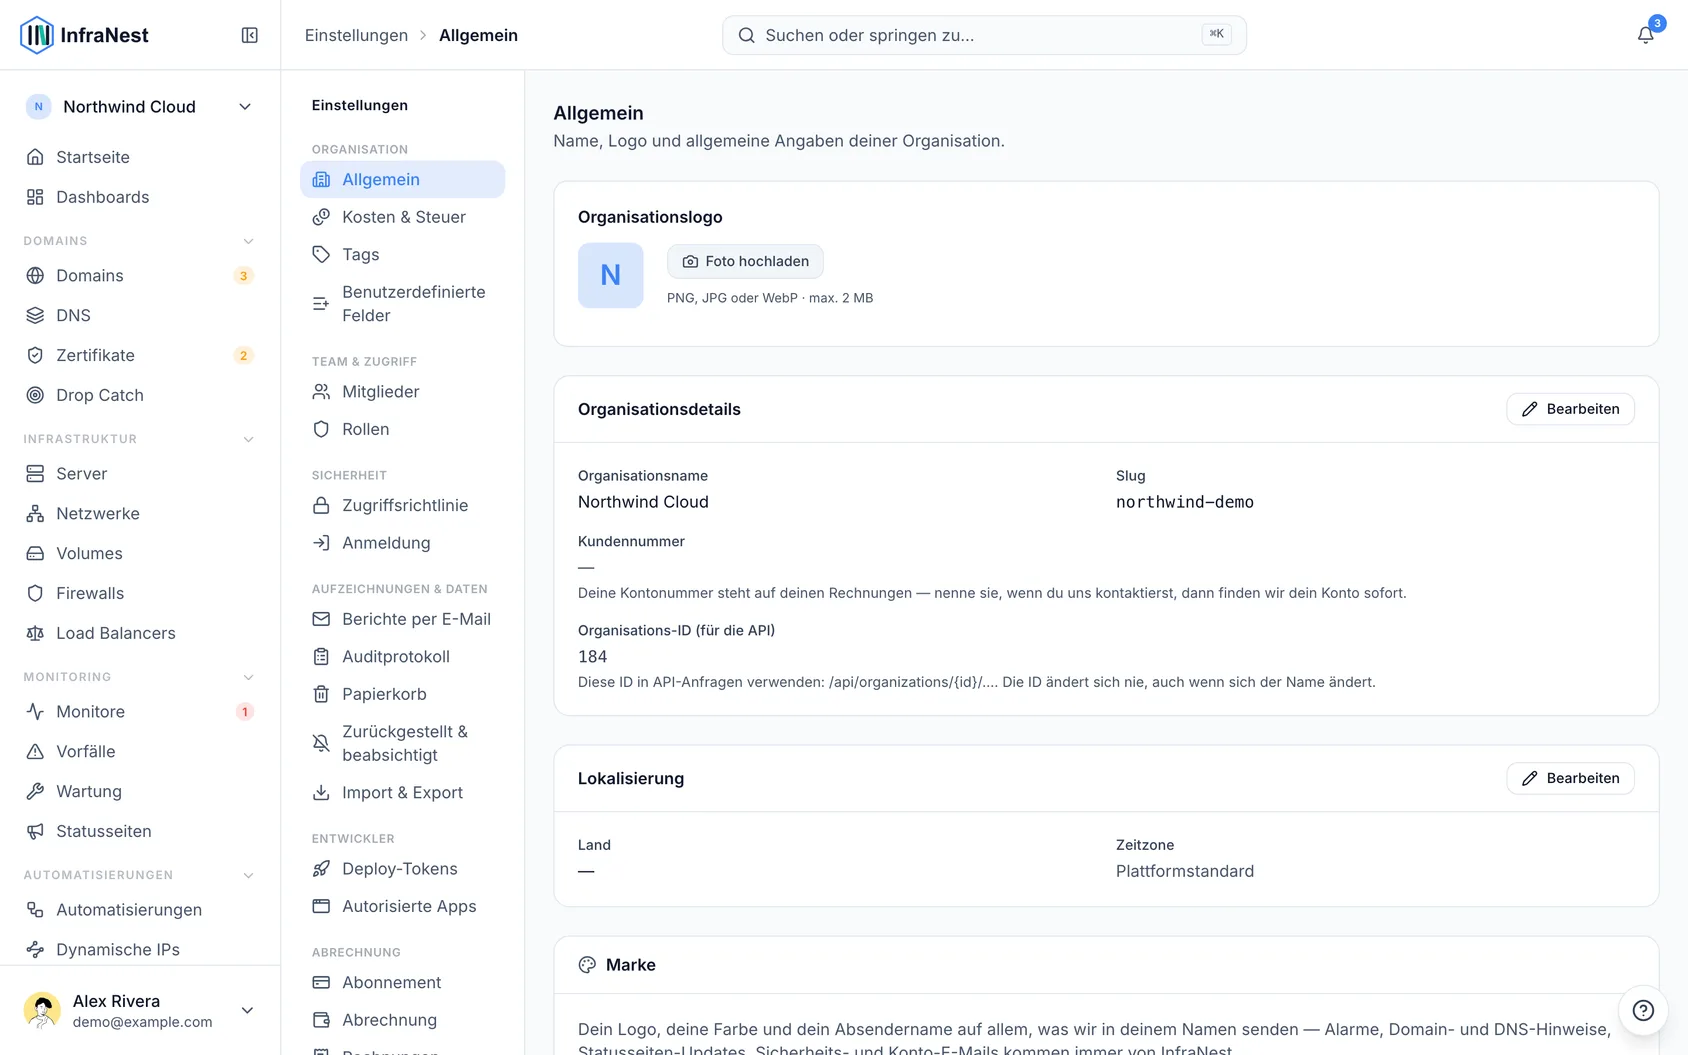Open the Abonnement billing page
Image resolution: width=1688 pixels, height=1055 pixels.
[402, 983]
